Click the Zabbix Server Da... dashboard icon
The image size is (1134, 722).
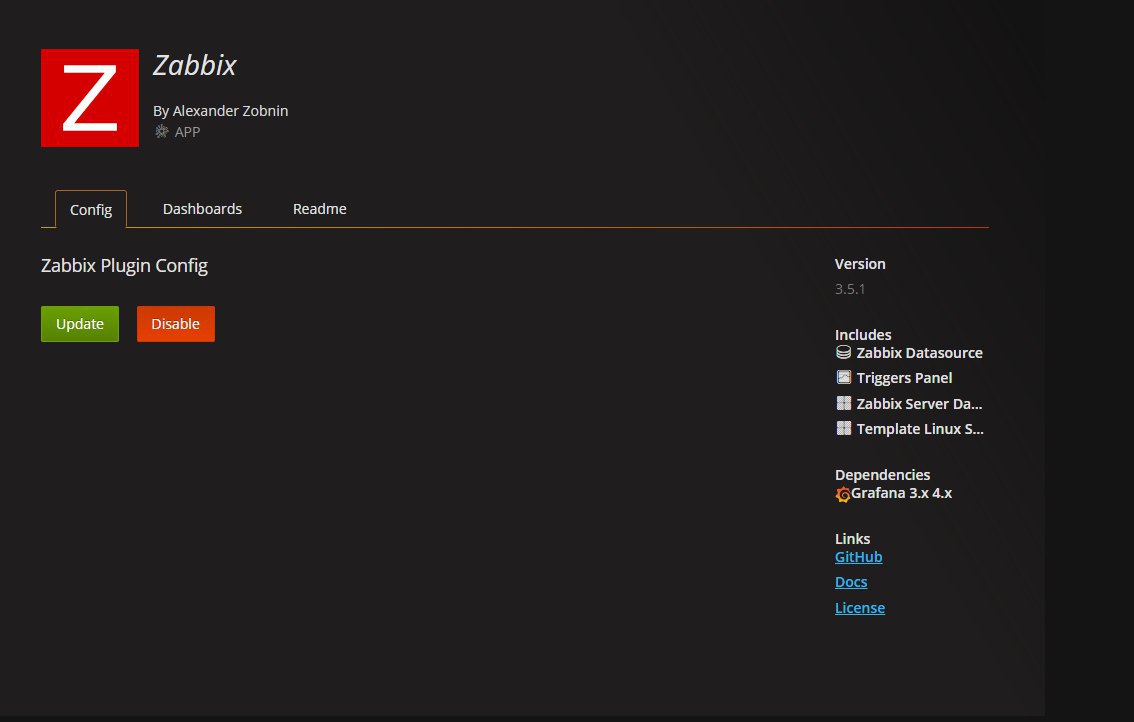[843, 403]
